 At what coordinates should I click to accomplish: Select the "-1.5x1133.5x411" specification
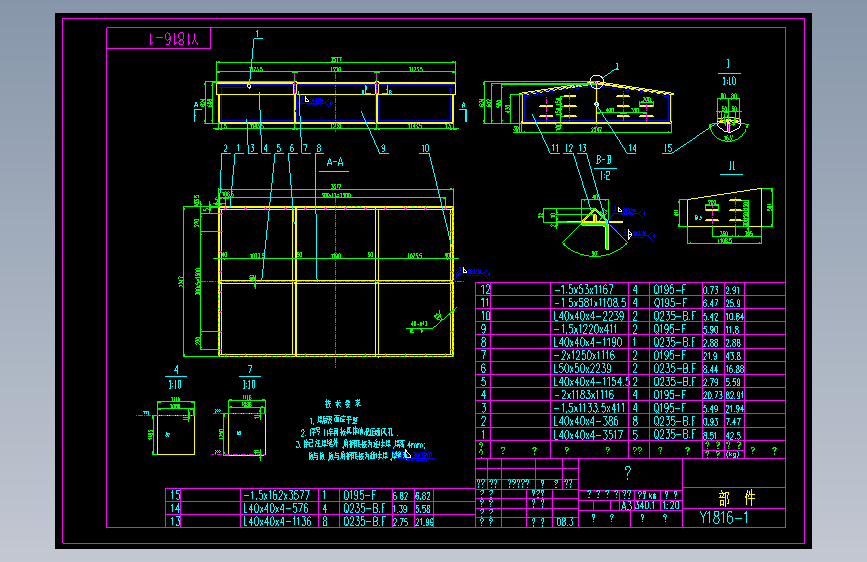click(x=589, y=408)
